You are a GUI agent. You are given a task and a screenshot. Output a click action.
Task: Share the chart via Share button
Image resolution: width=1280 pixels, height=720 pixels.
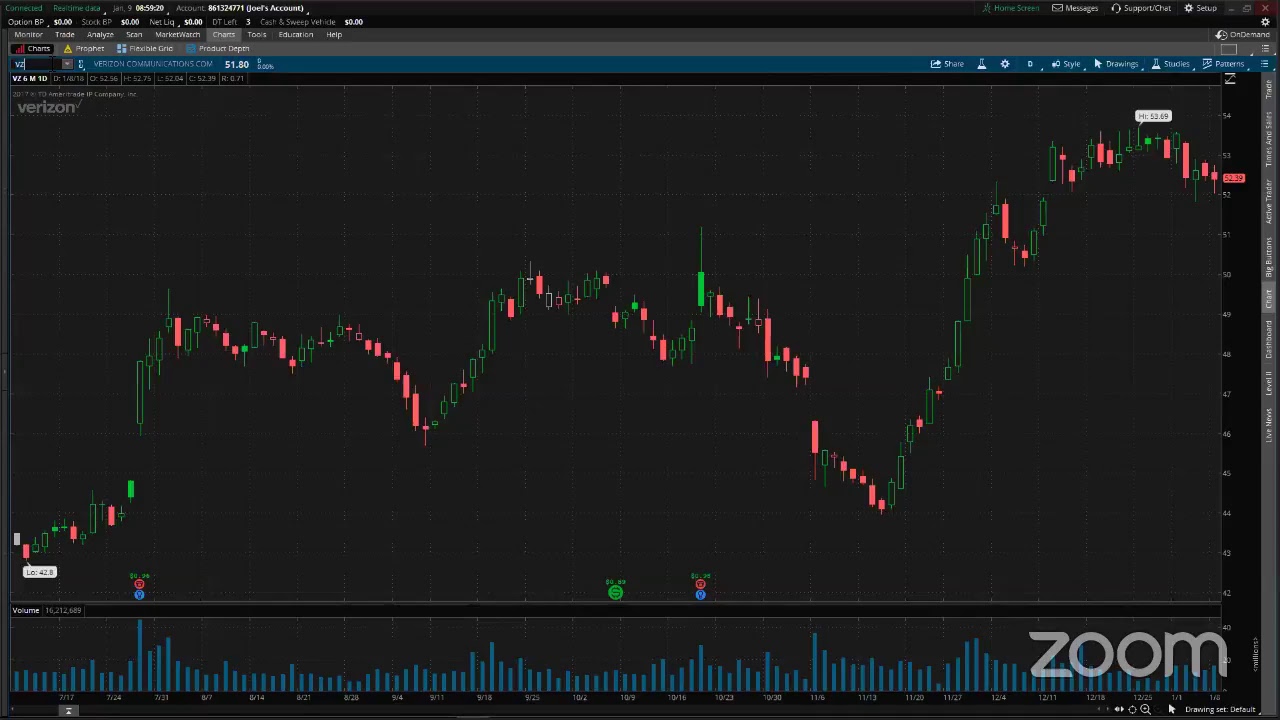[x=947, y=64]
